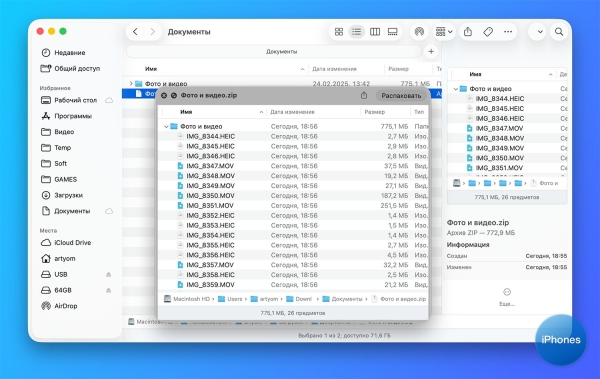This screenshot has height=379, width=600.
Task: Switch to gallery view
Action: tap(393, 32)
